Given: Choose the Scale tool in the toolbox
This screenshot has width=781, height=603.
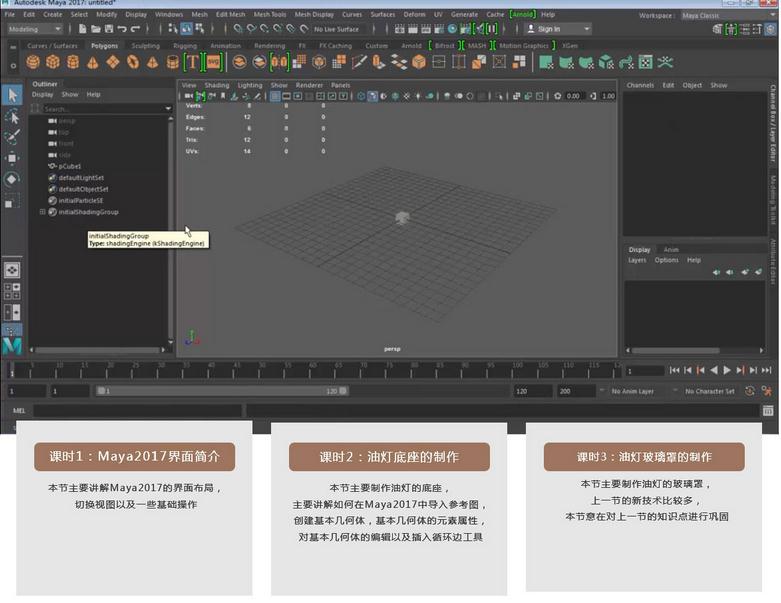Looking at the screenshot, I should click(12, 201).
